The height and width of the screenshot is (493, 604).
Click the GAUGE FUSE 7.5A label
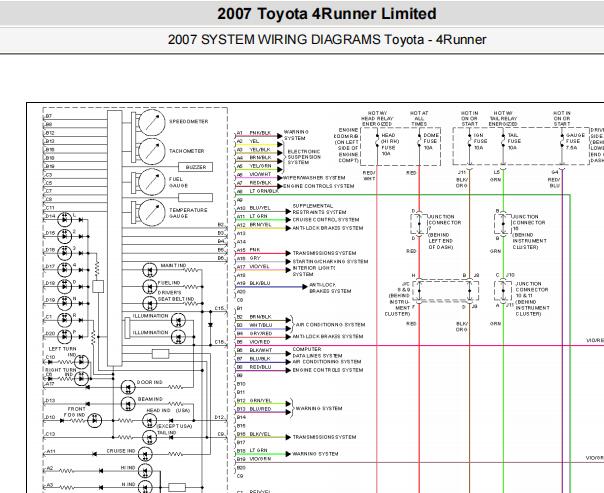click(575, 141)
